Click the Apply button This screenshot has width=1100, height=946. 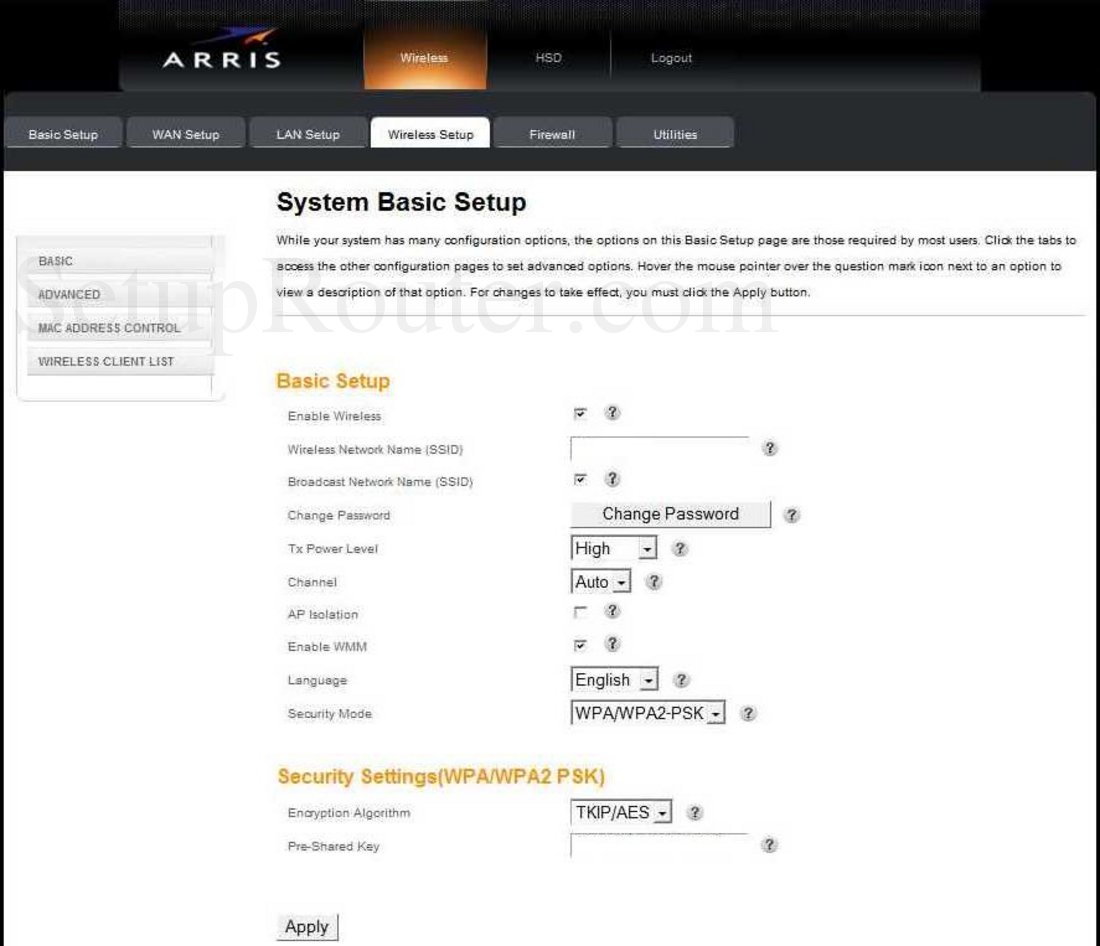click(x=307, y=927)
